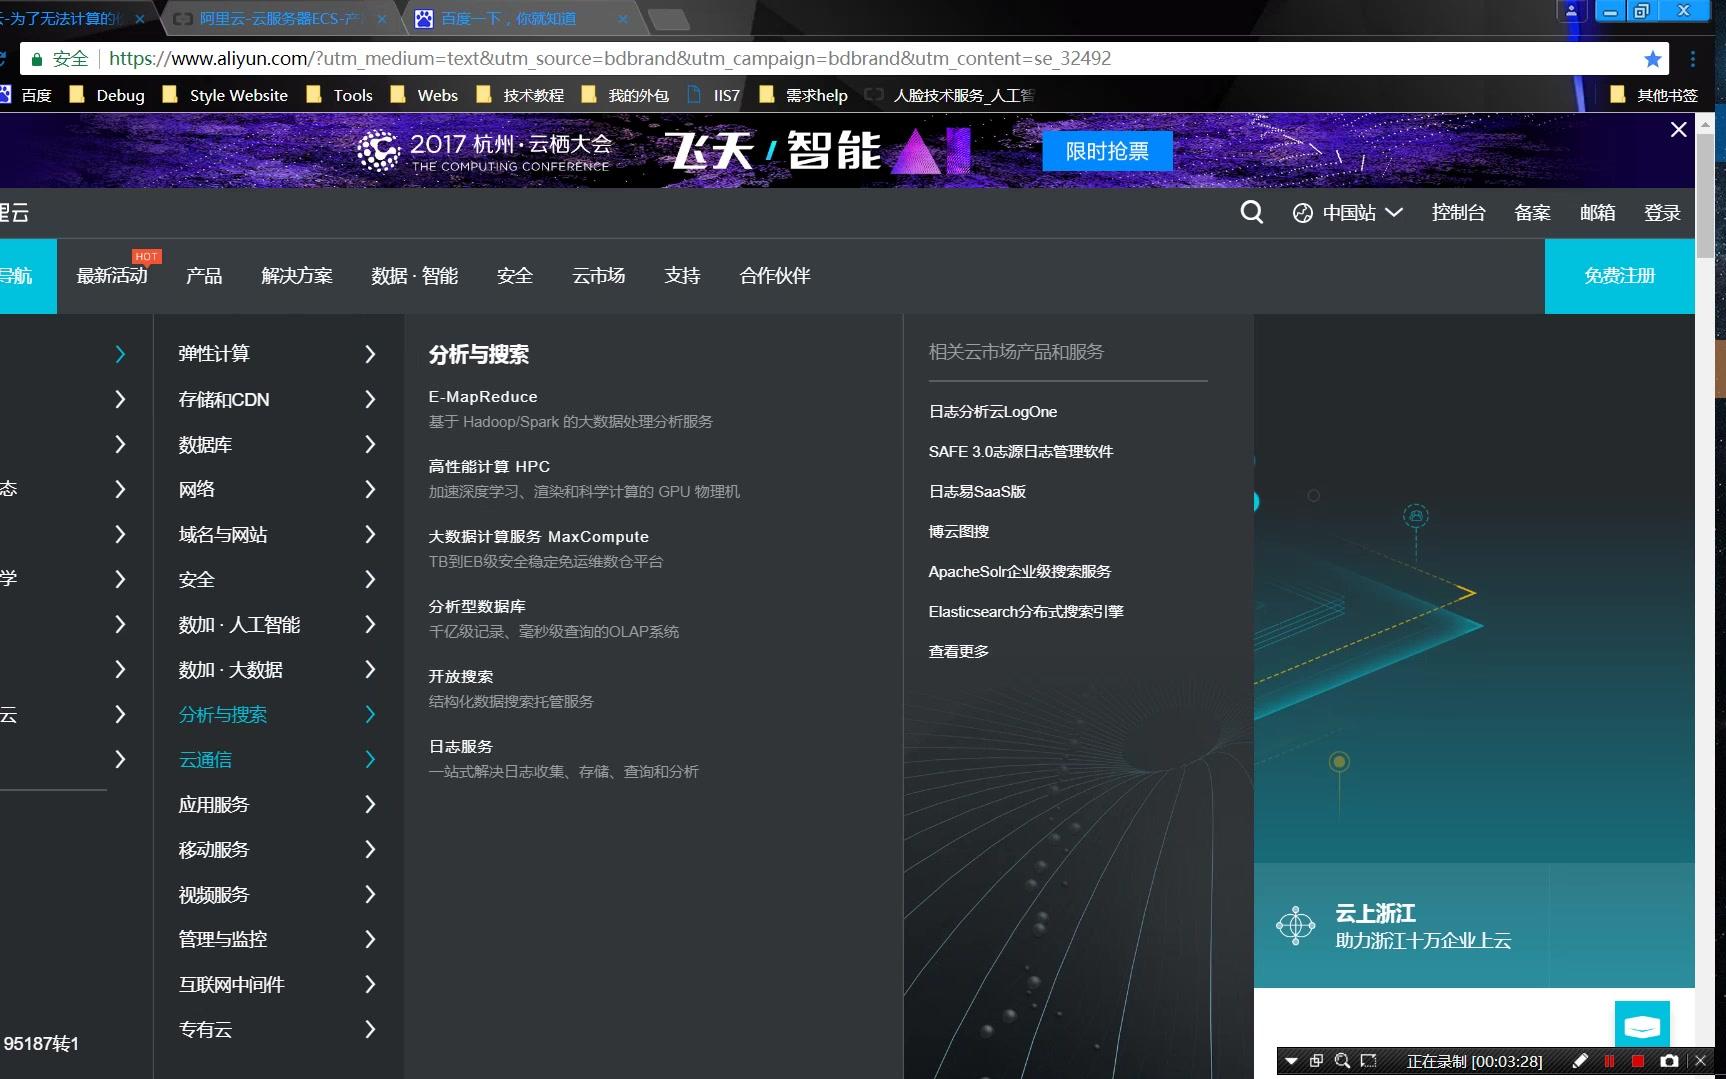1726x1079 pixels.
Task: Close the 云栖大会 banner with the X
Action: [x=1678, y=129]
